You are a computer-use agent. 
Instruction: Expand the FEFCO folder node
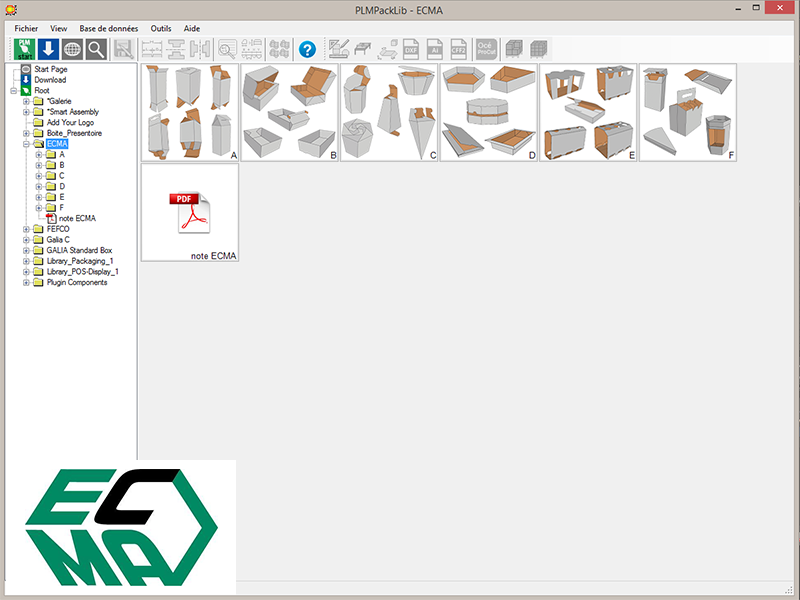click(26, 229)
